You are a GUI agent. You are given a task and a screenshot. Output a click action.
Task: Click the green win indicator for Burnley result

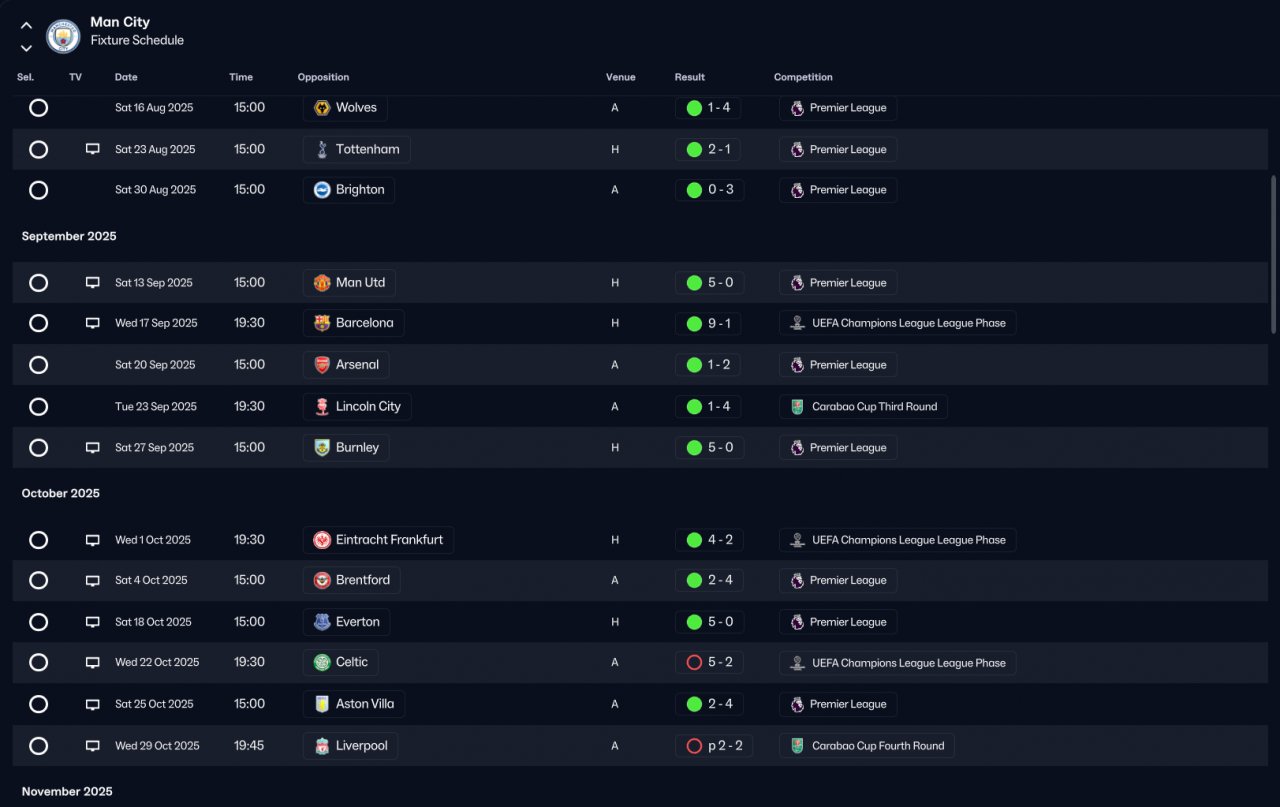tap(694, 448)
